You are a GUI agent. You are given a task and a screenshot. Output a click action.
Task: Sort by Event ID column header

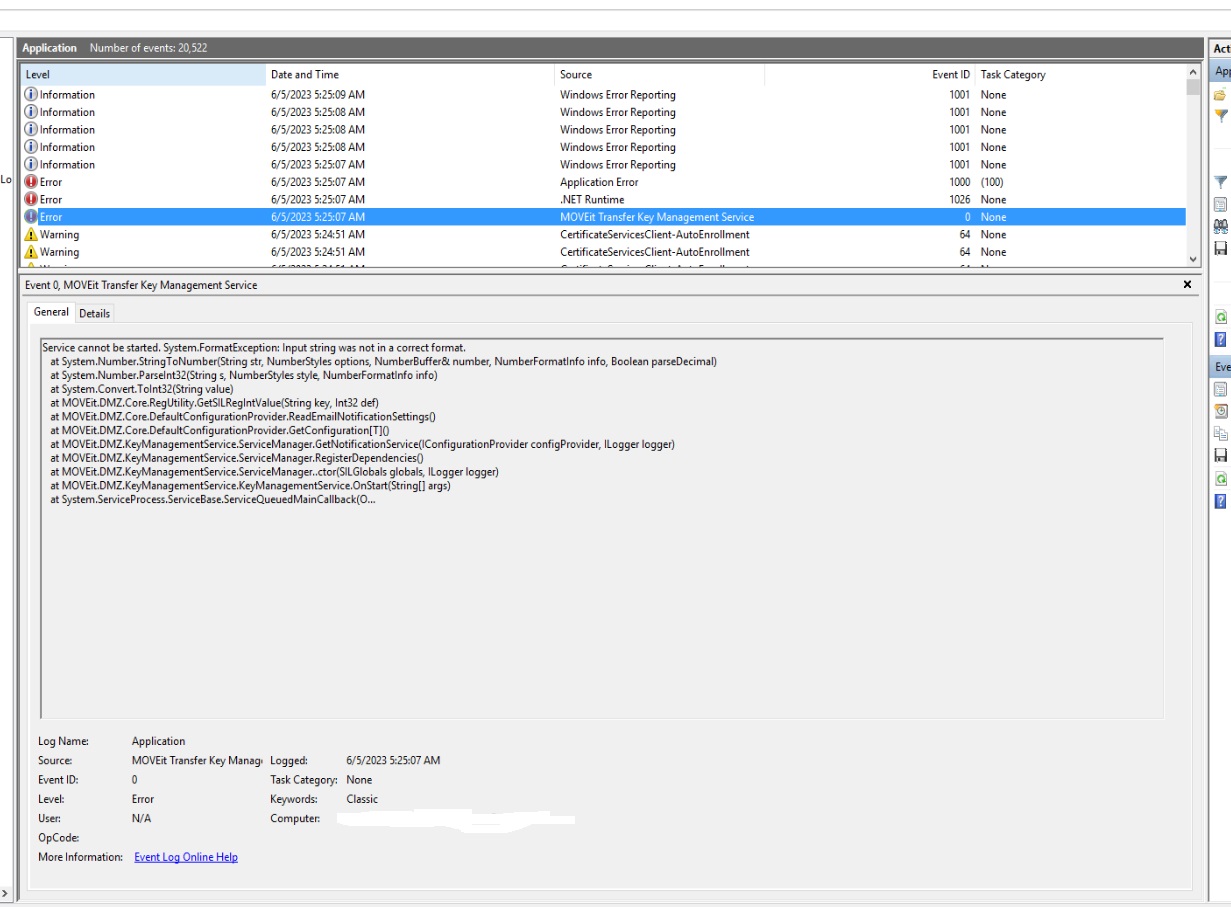(870, 75)
